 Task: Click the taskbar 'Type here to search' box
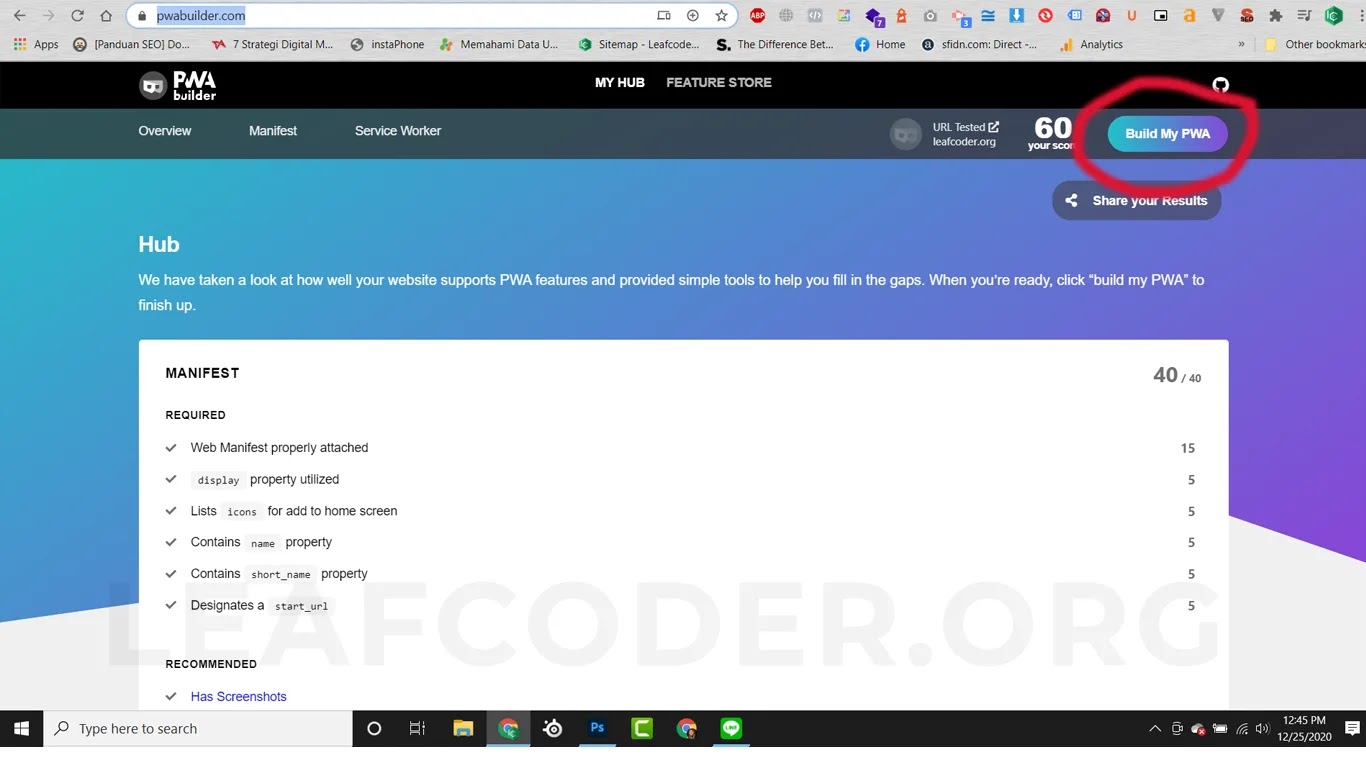click(x=198, y=729)
